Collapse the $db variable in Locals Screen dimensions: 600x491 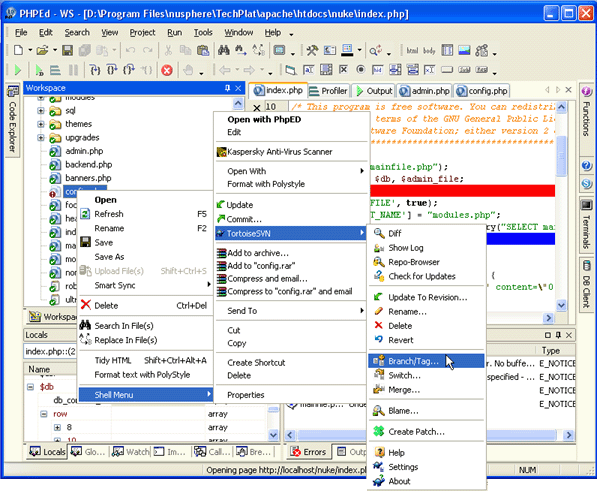pos(30,387)
